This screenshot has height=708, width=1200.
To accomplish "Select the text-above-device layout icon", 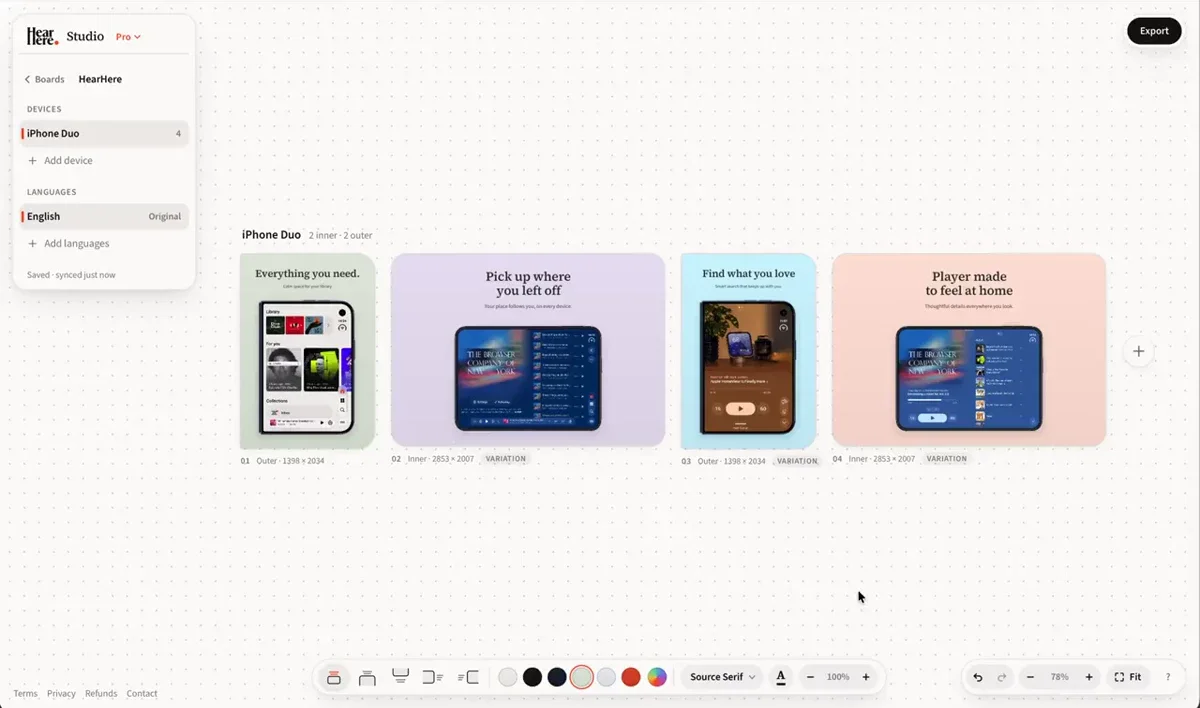I will [334, 677].
